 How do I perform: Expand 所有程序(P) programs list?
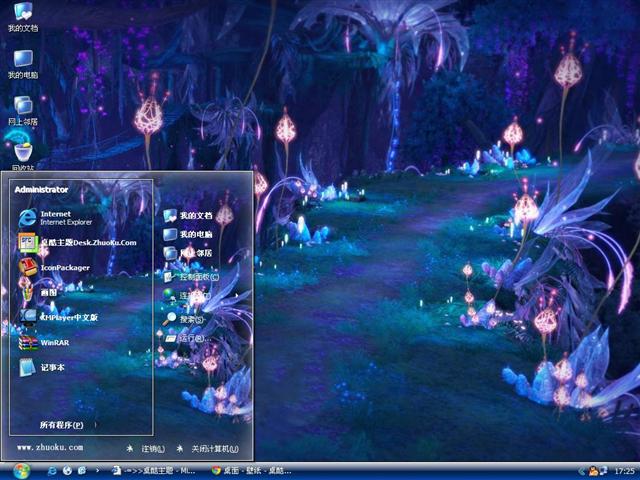68,425
